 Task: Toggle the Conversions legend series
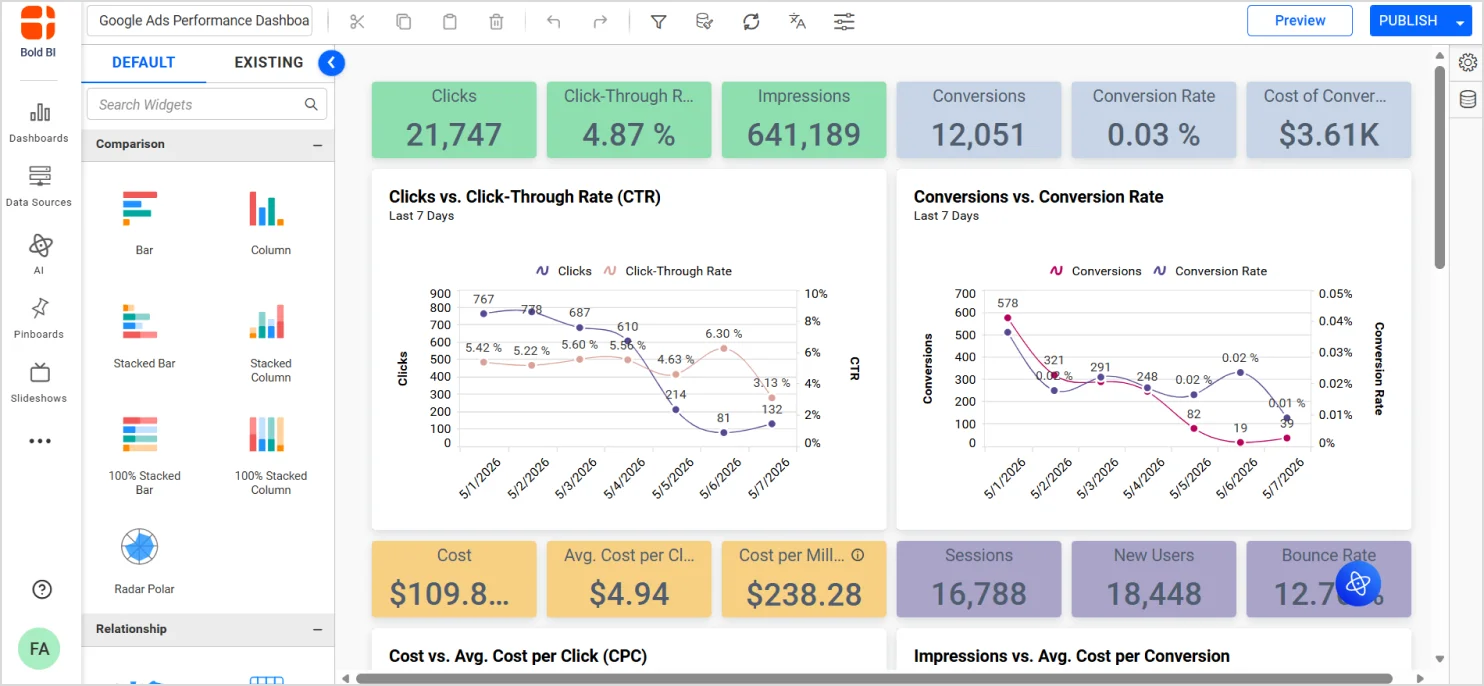point(1095,271)
